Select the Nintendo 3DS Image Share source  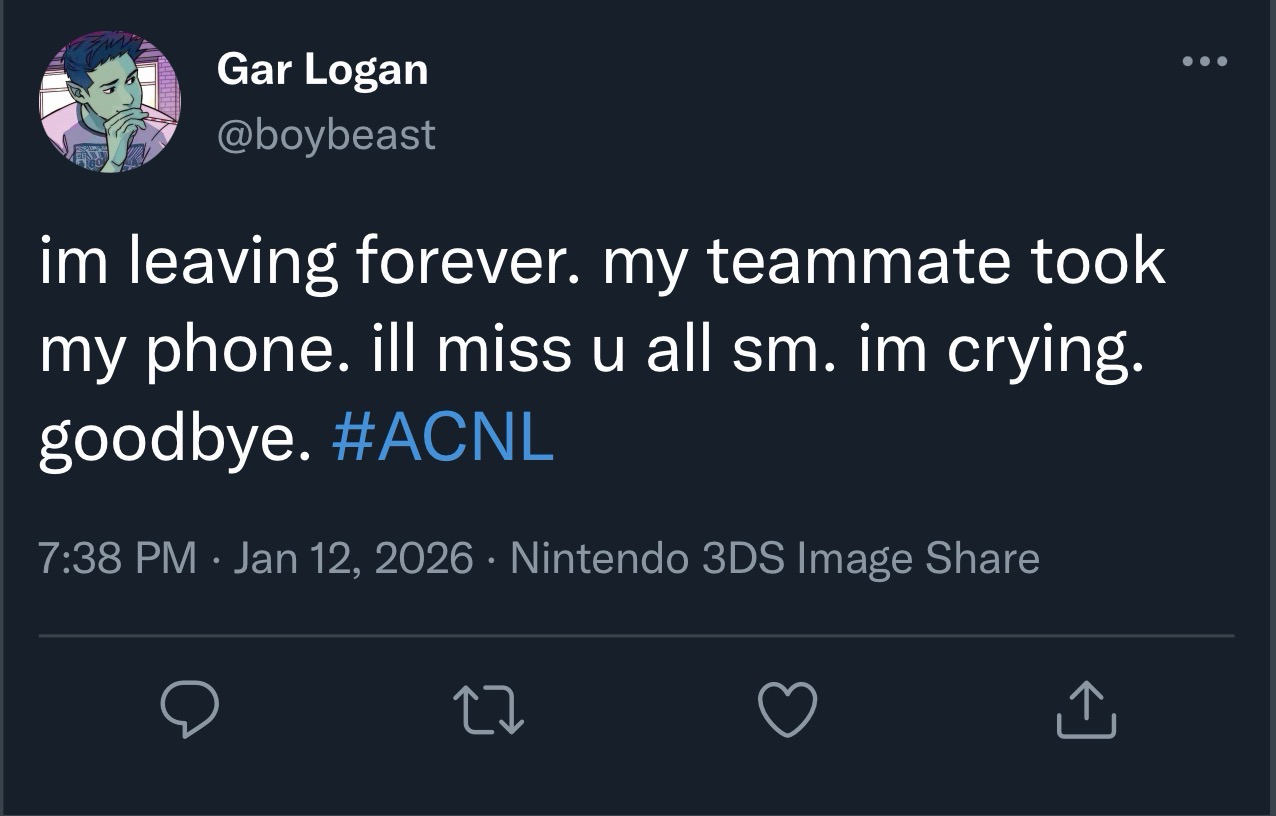(775, 558)
